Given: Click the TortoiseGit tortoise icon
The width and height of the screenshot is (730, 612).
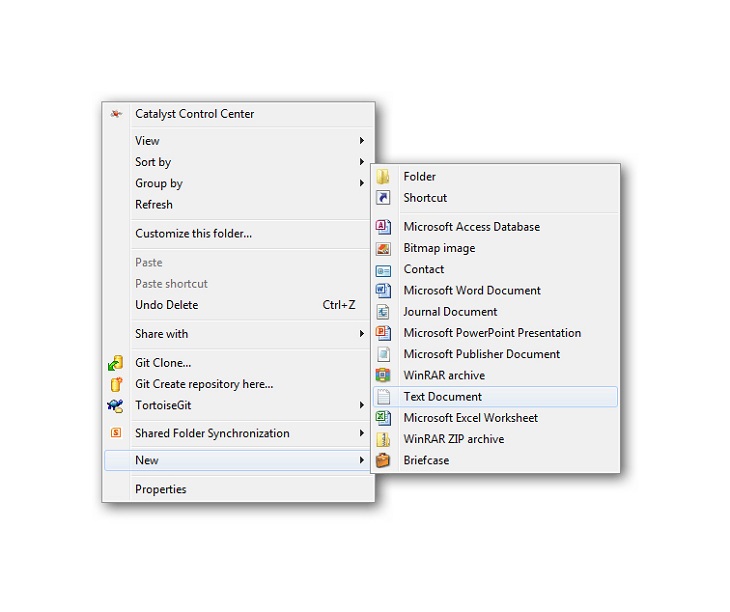Looking at the screenshot, I should 115,405.
